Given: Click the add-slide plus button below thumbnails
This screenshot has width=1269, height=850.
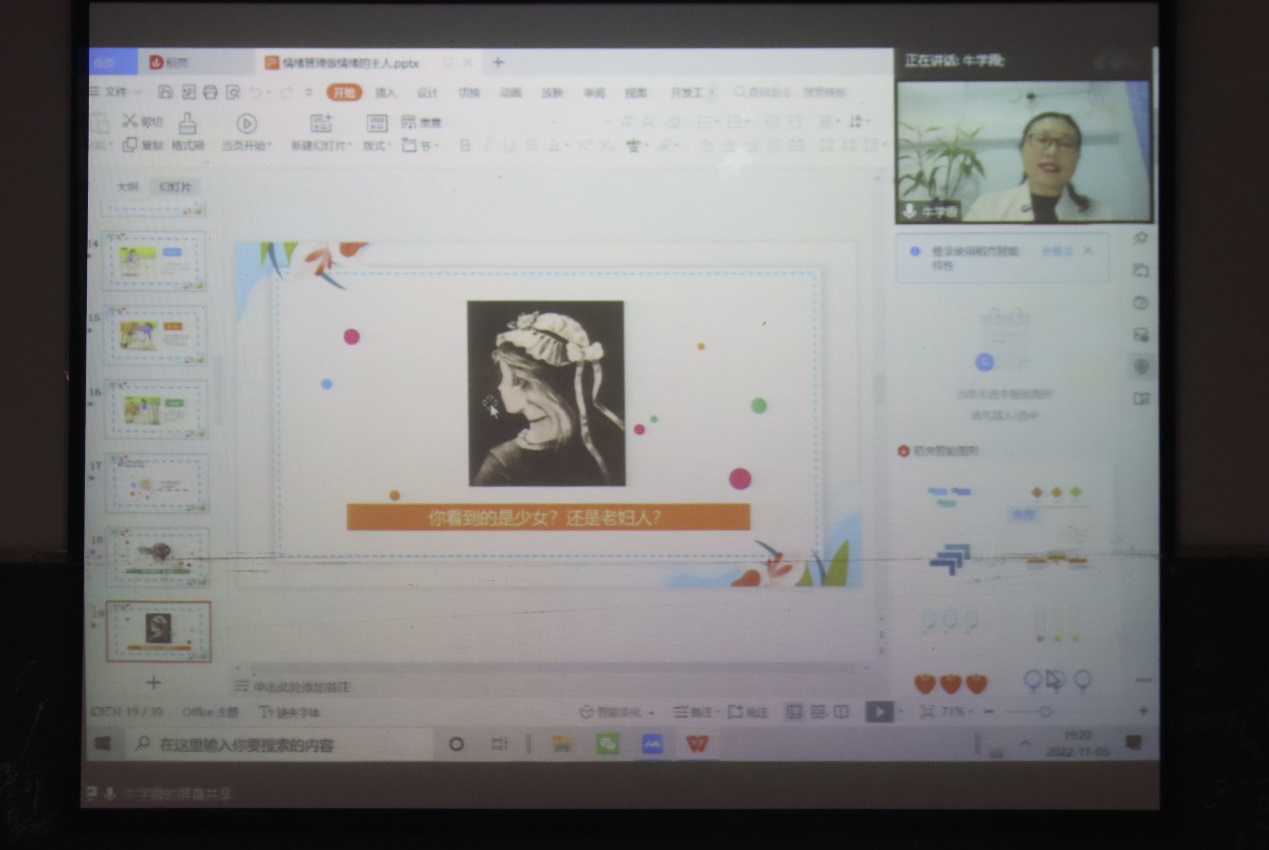Looking at the screenshot, I should (154, 682).
